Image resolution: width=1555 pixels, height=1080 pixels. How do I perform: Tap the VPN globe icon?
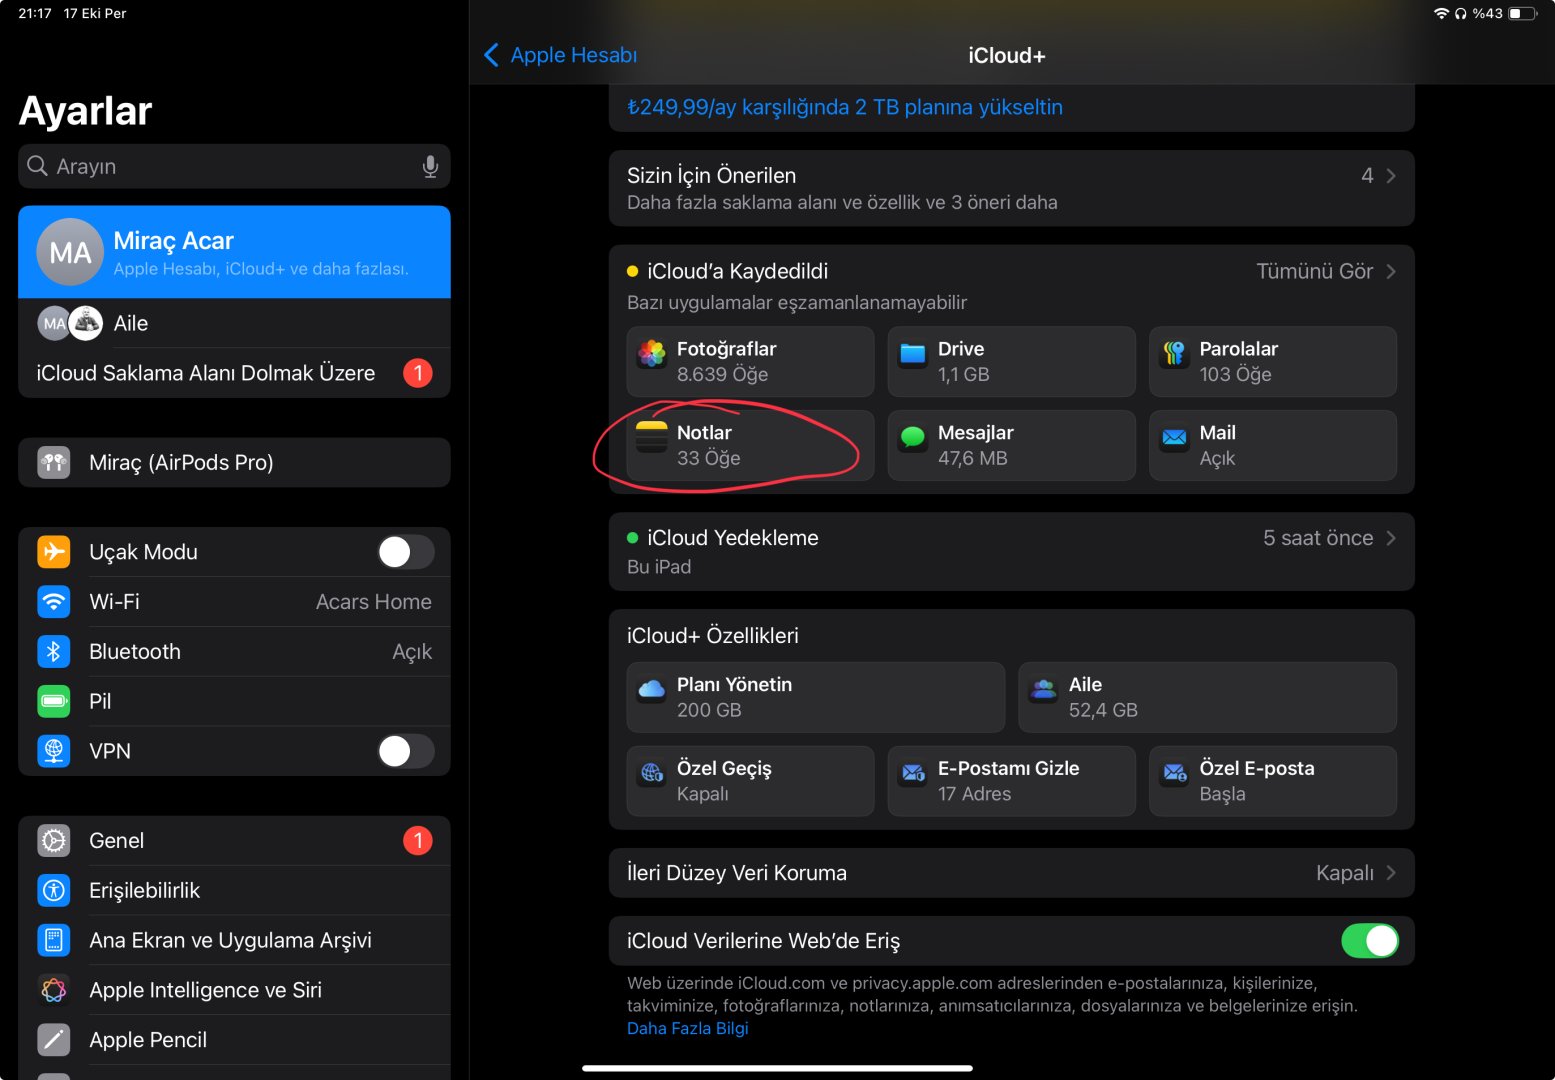pyautogui.click(x=54, y=751)
